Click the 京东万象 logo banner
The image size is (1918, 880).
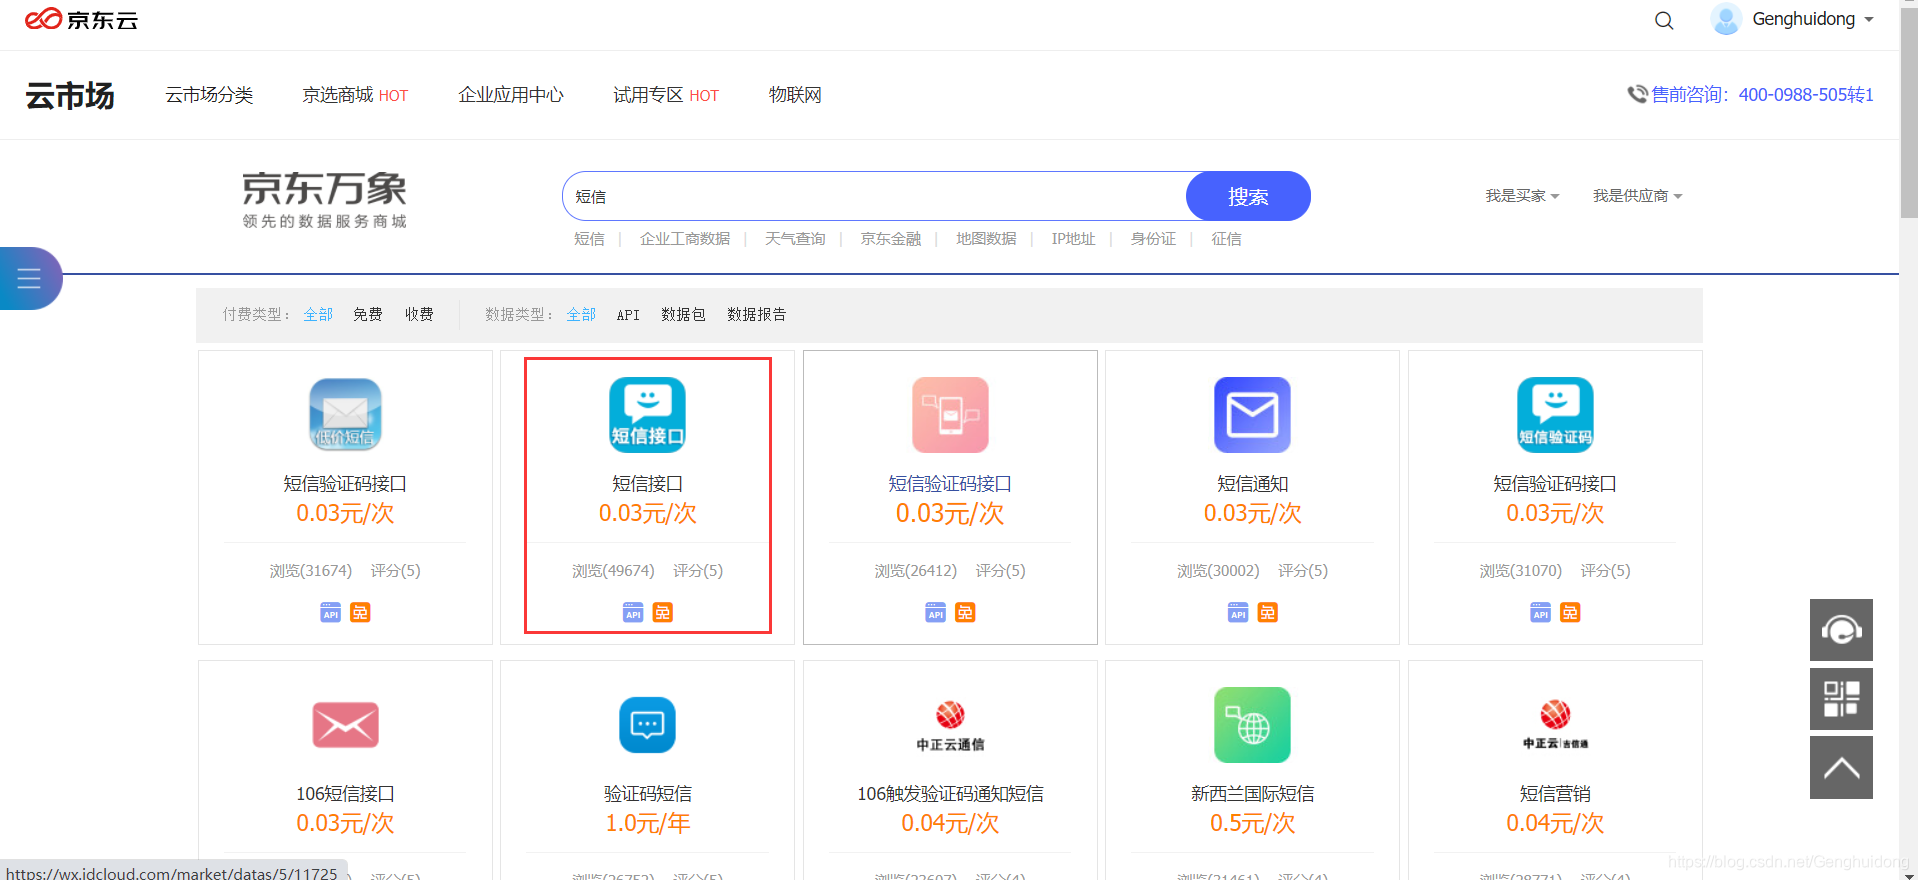pos(324,200)
